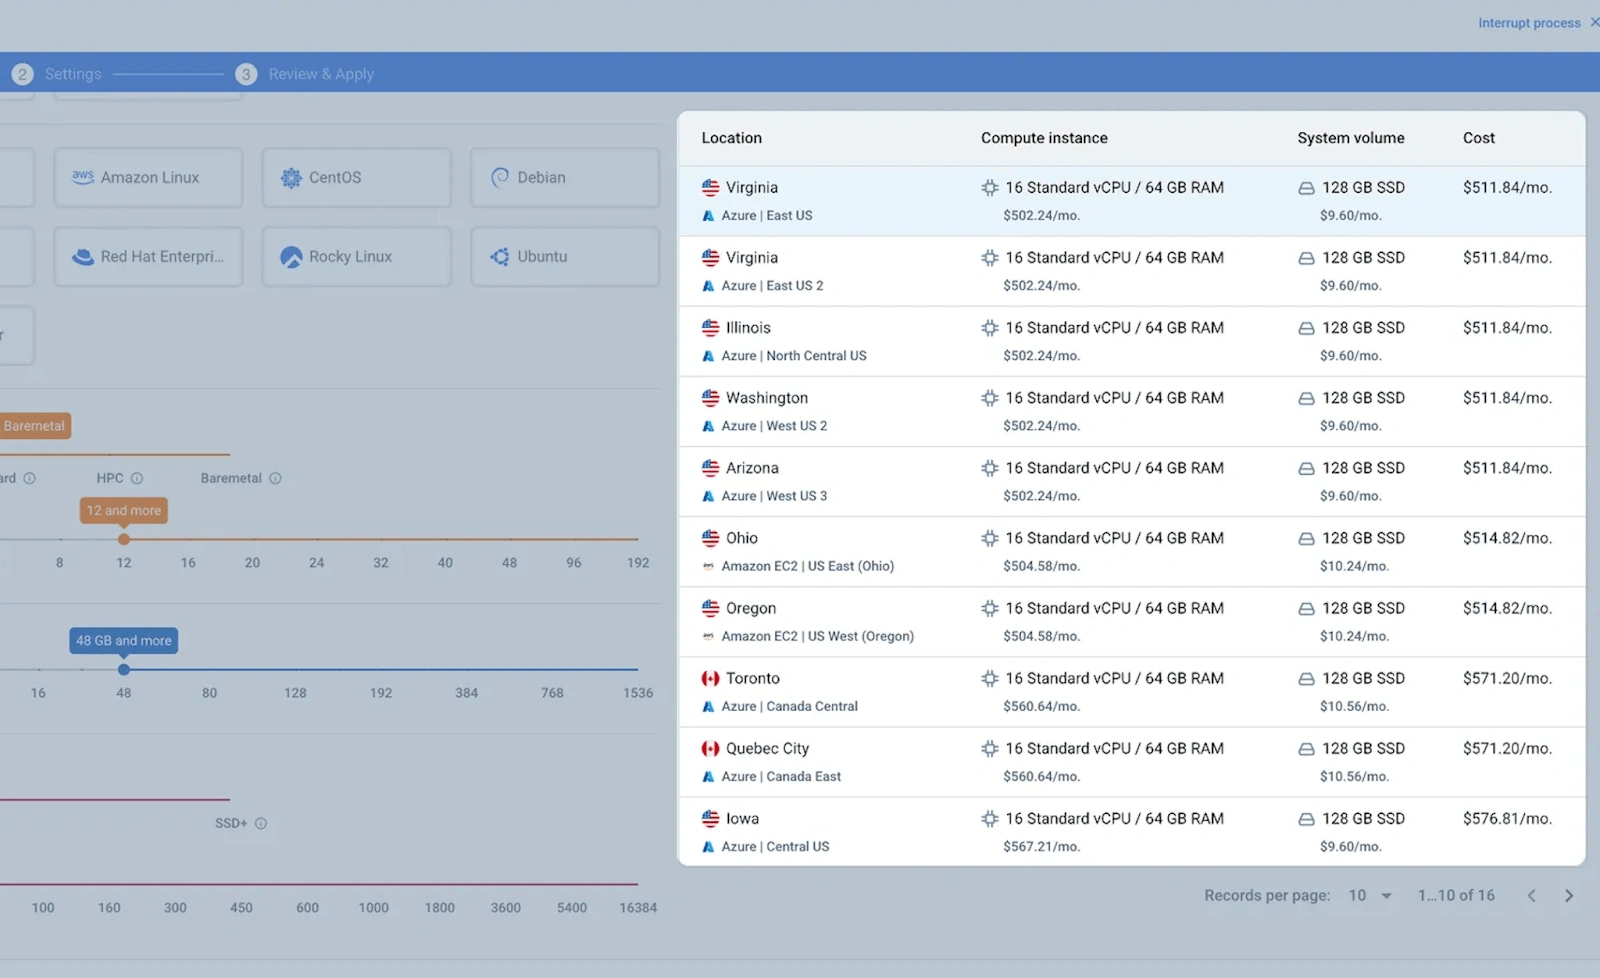Click CPU chip icon in Iowa row
1600x978 pixels.
[x=989, y=818]
